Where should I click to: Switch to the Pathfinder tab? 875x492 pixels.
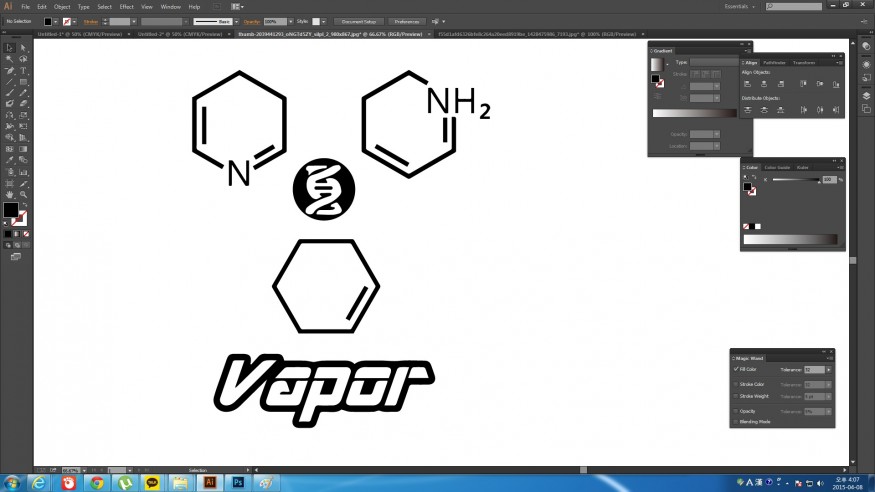point(775,62)
